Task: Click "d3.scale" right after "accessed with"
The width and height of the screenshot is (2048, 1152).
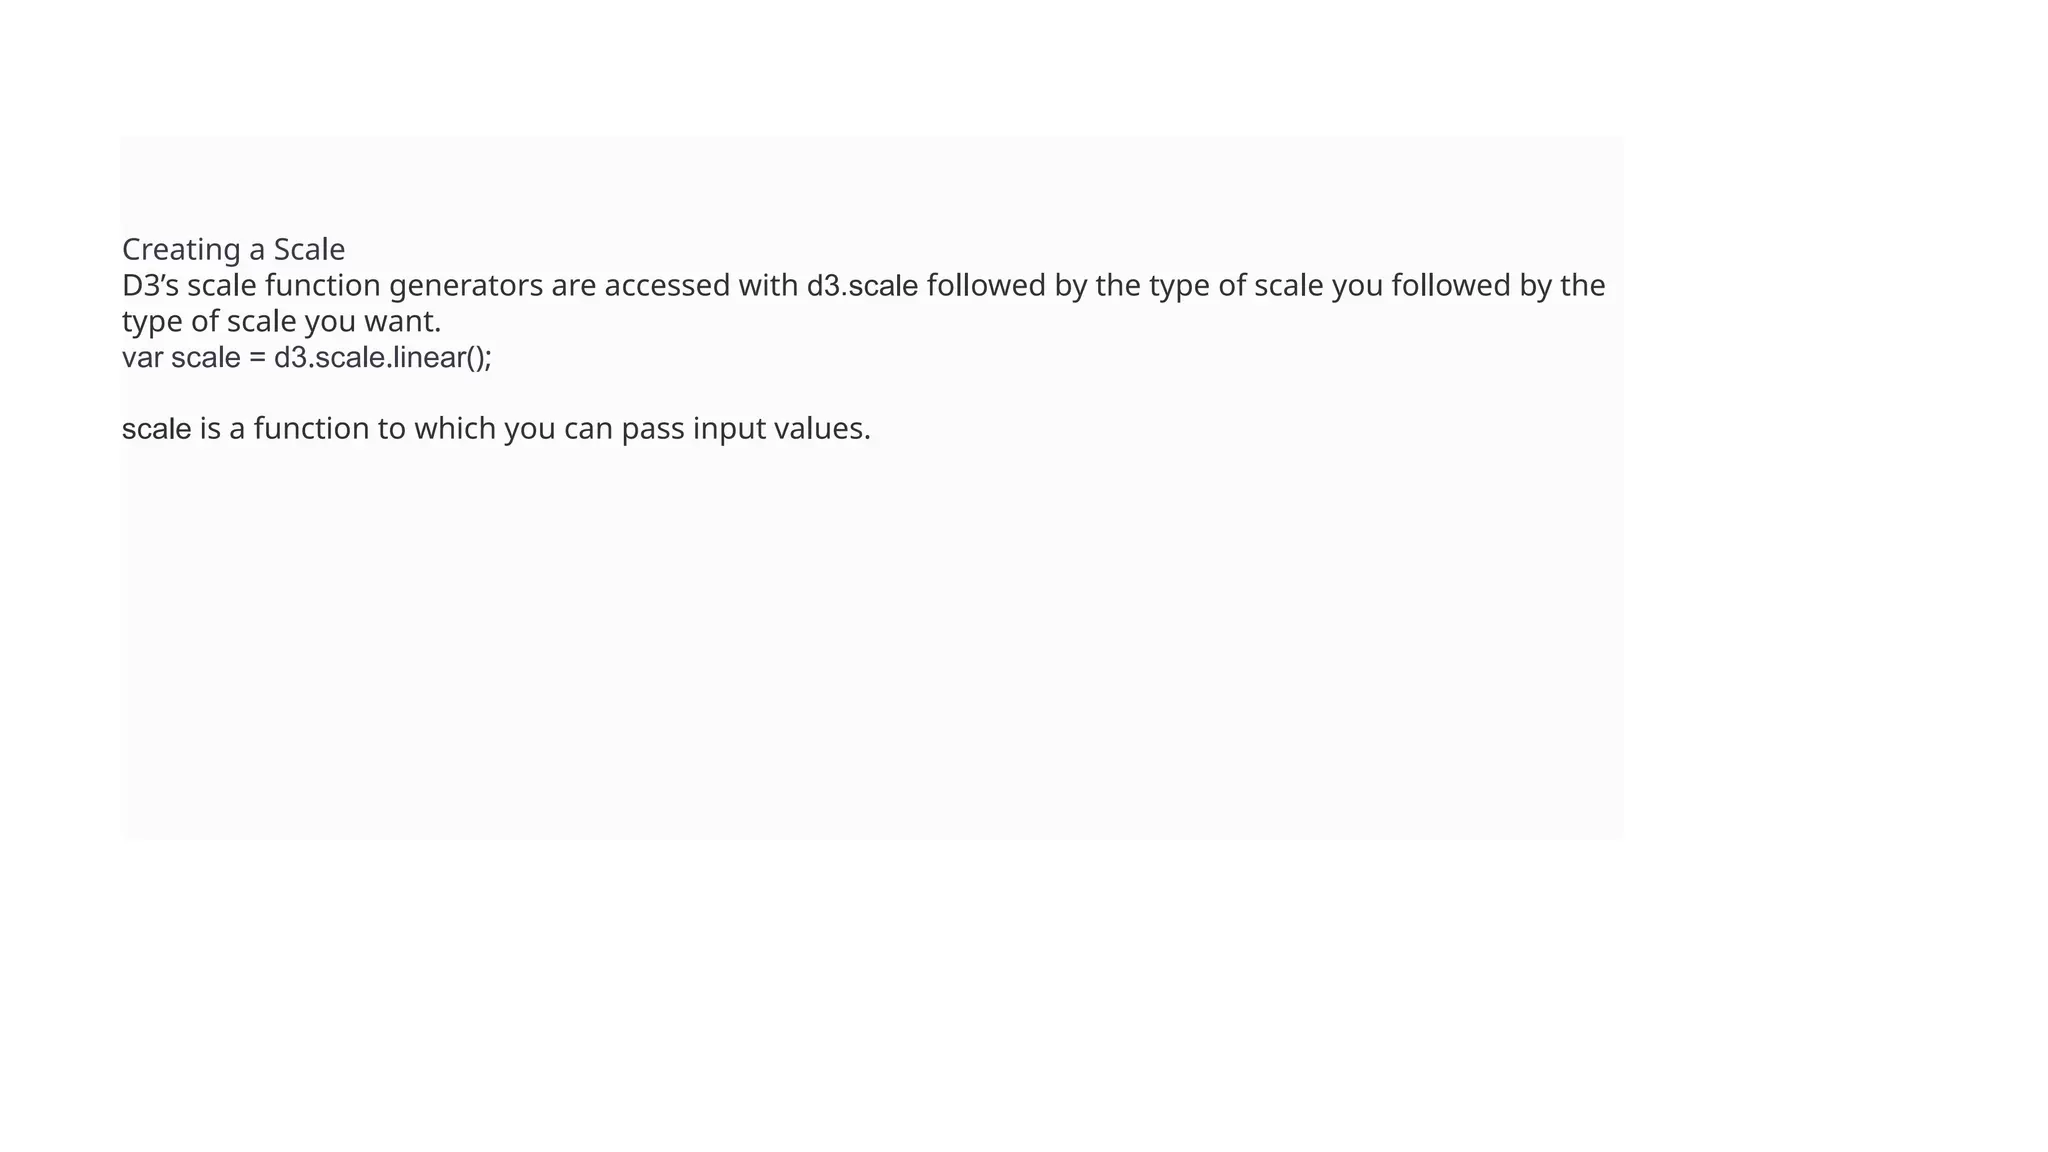Action: click(862, 286)
